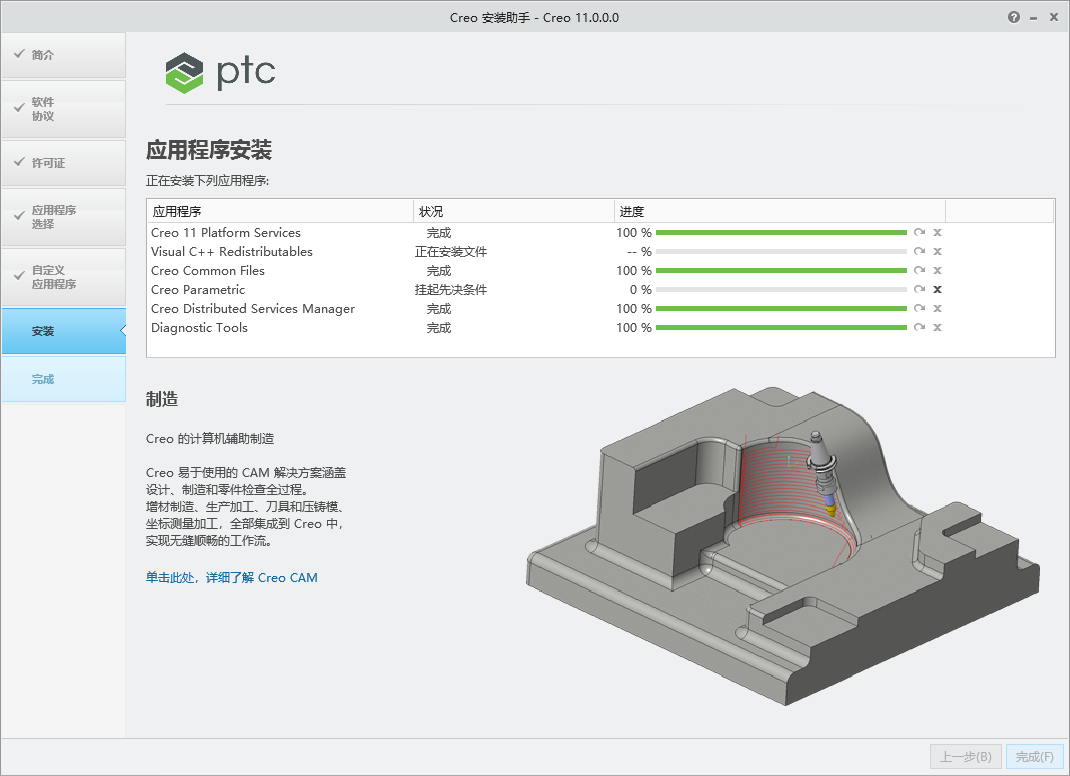Retry the Creo Common Files installation
1070x776 pixels.
coord(919,270)
